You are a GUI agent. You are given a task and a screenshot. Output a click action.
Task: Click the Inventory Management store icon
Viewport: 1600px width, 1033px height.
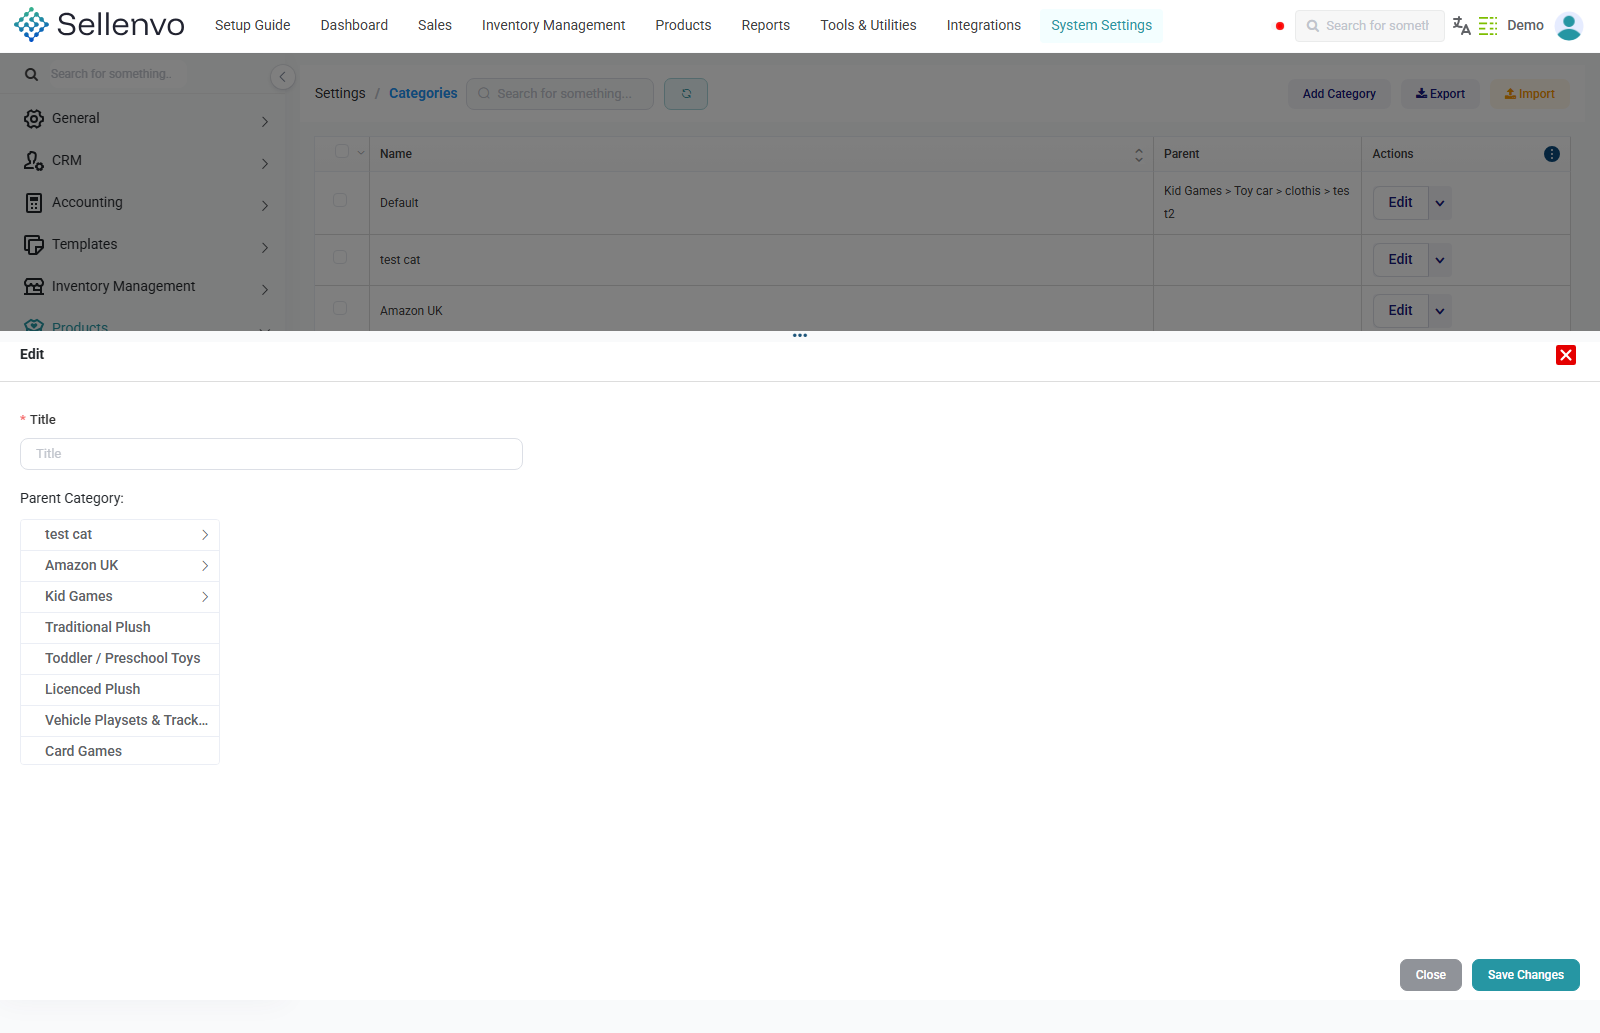pyautogui.click(x=34, y=287)
